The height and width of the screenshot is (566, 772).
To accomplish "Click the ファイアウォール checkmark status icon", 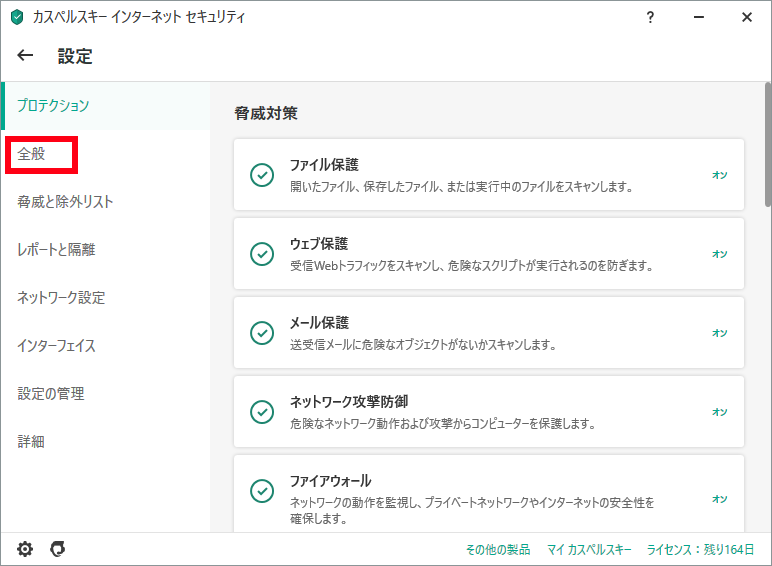I will click(x=262, y=491).
